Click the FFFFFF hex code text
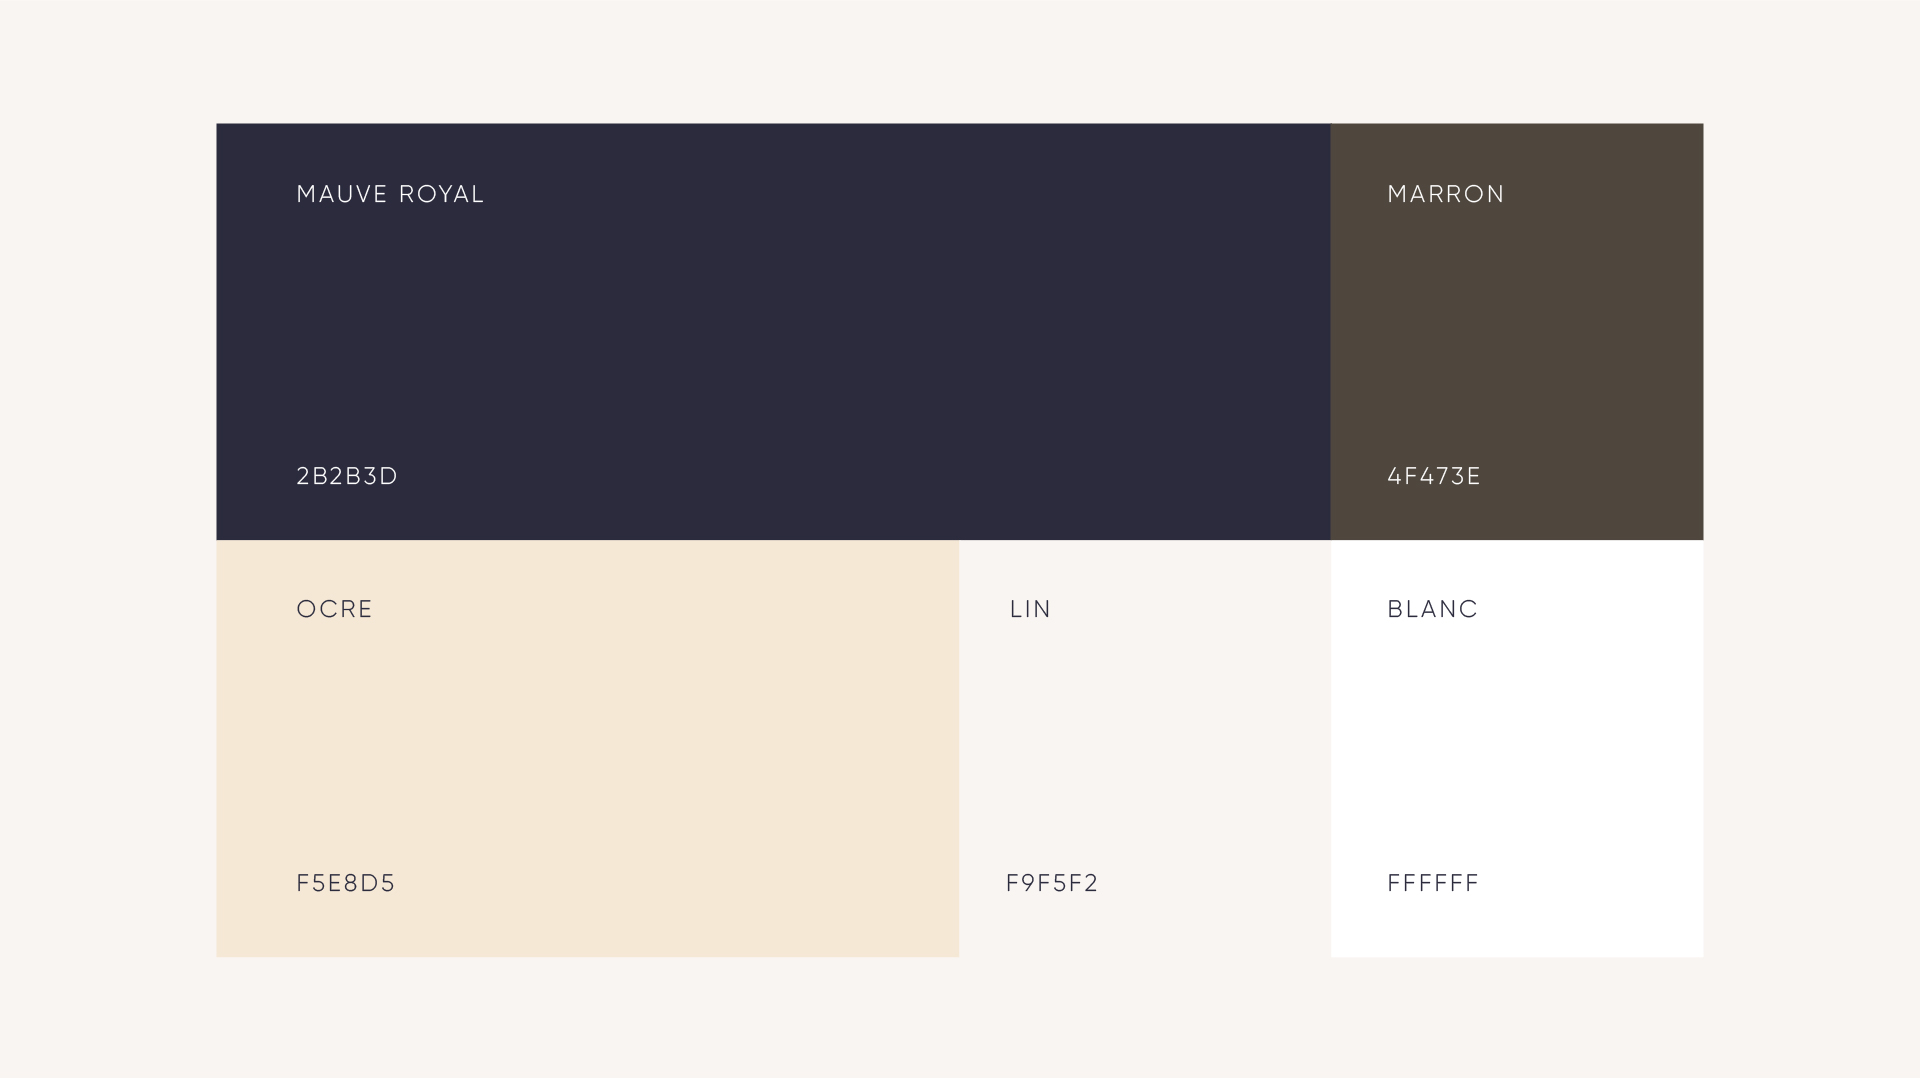 tap(1432, 884)
